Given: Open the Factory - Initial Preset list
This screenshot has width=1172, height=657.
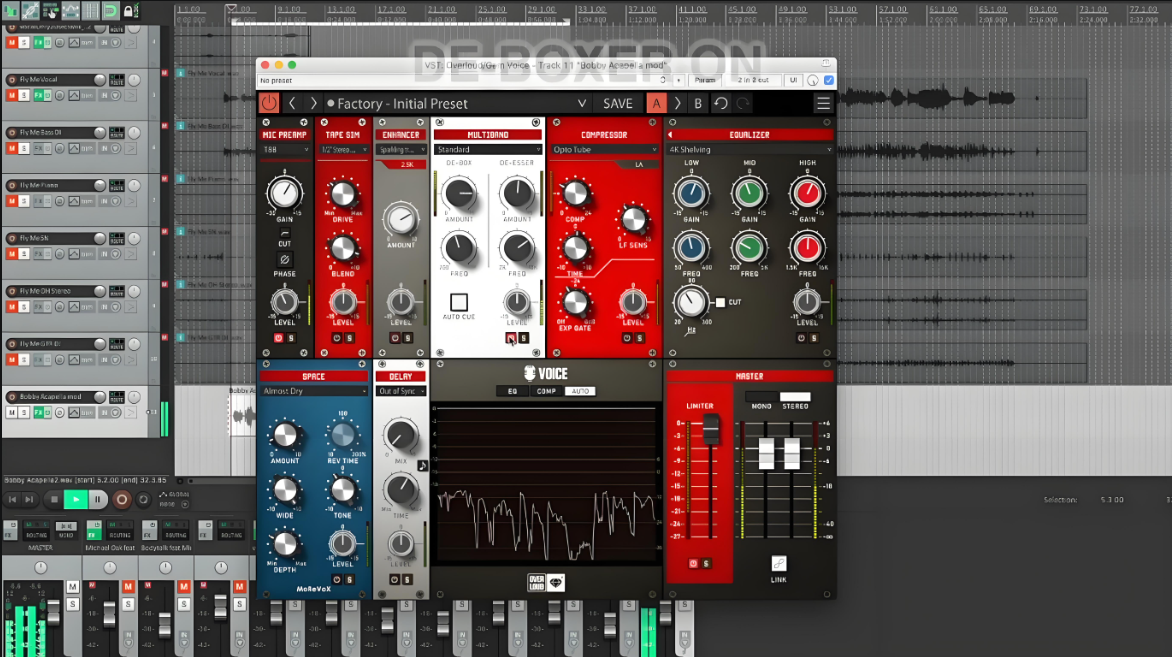Looking at the screenshot, I should (457, 103).
